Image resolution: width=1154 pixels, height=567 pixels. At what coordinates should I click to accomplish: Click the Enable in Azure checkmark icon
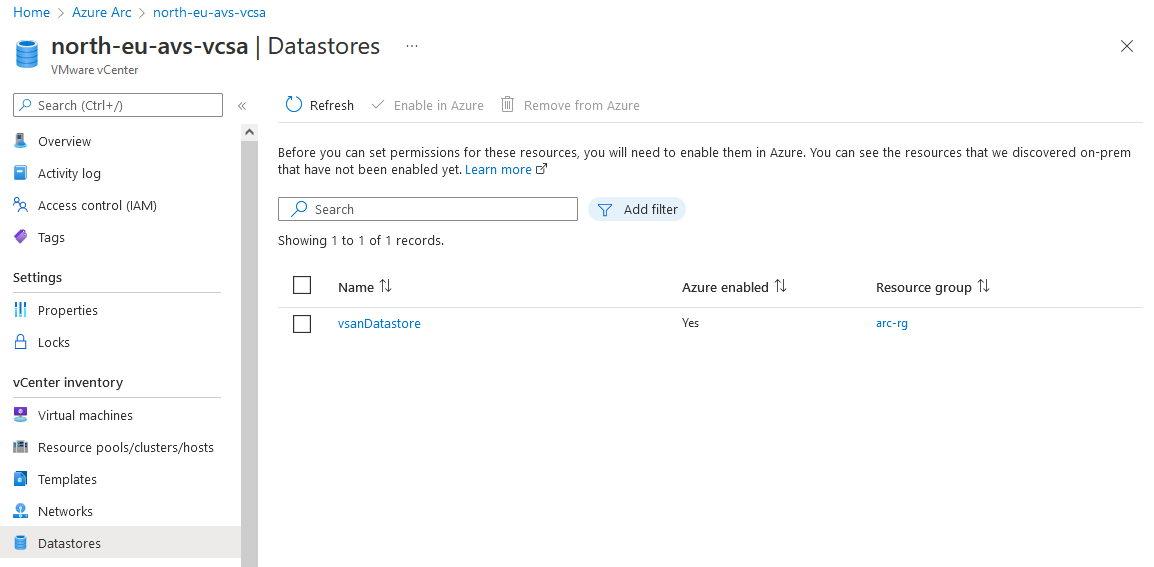click(378, 105)
